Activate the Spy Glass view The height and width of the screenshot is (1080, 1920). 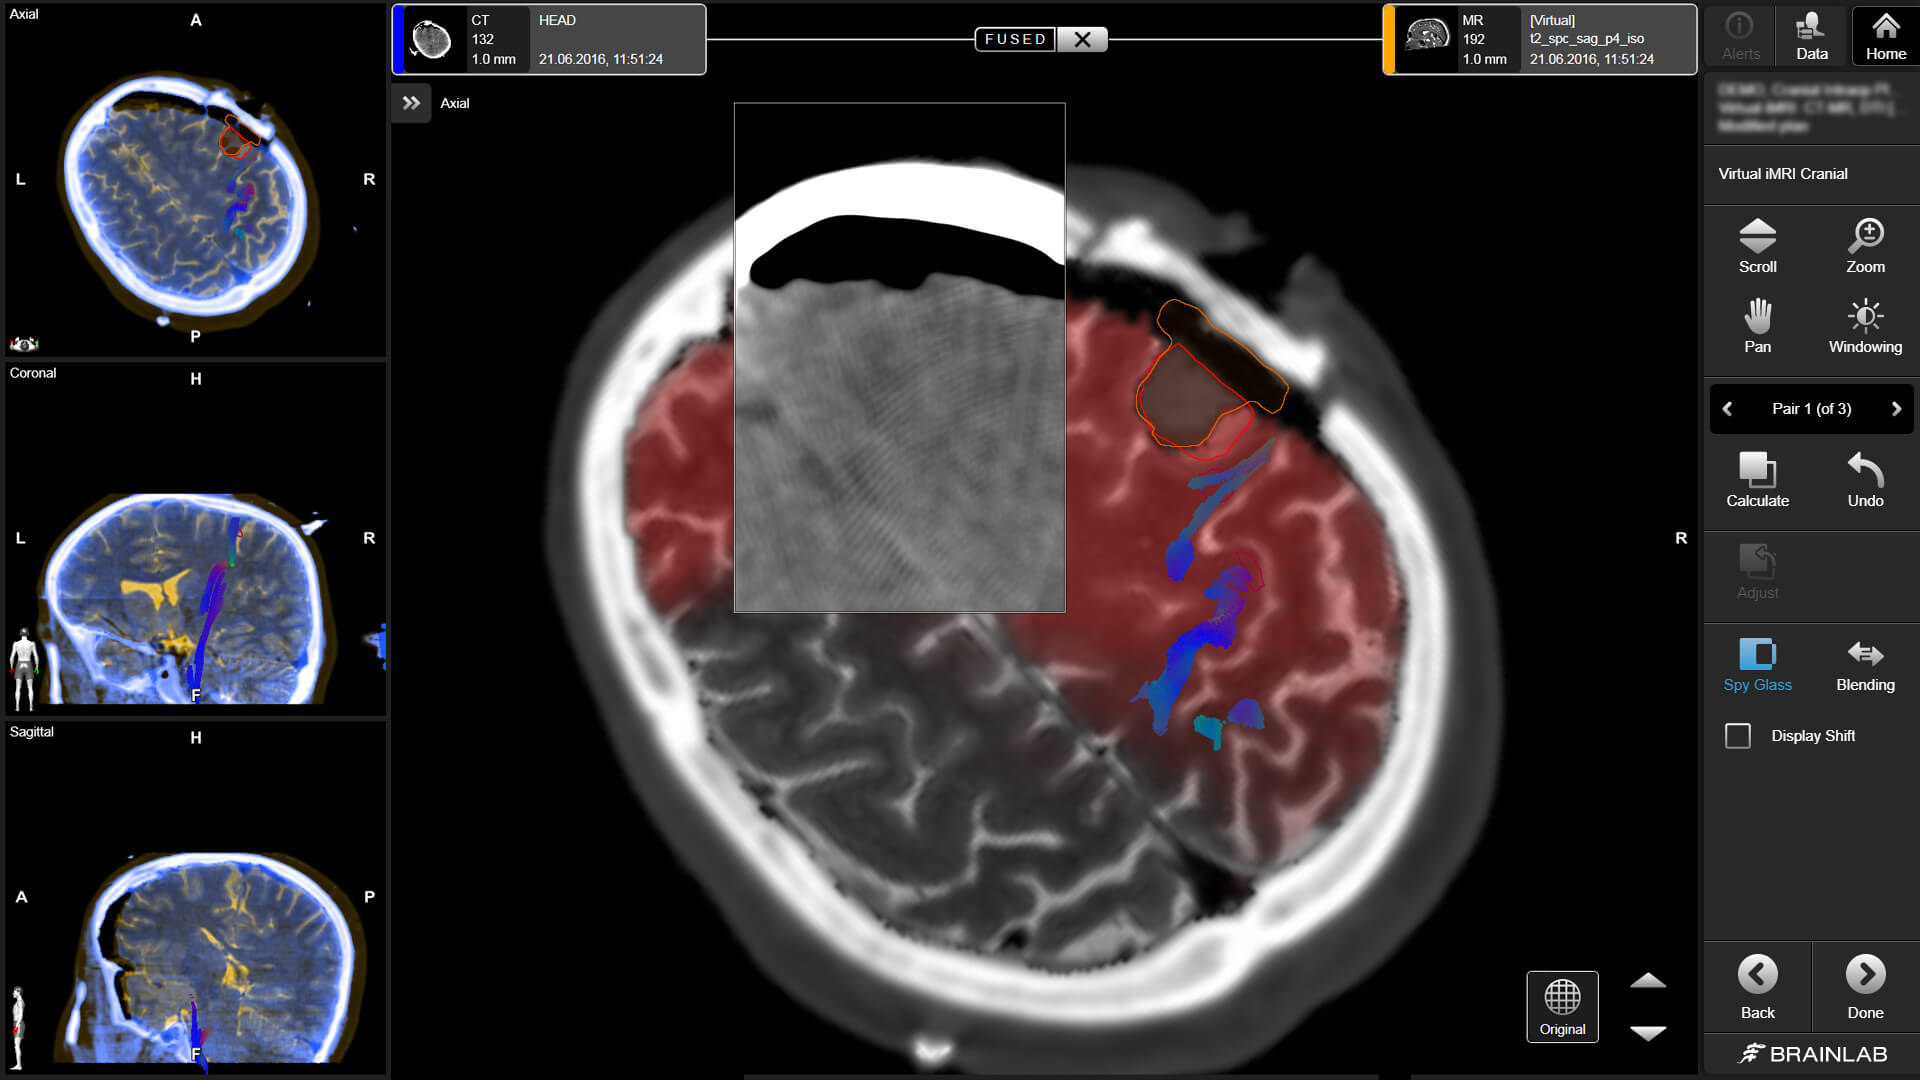coord(1757,665)
